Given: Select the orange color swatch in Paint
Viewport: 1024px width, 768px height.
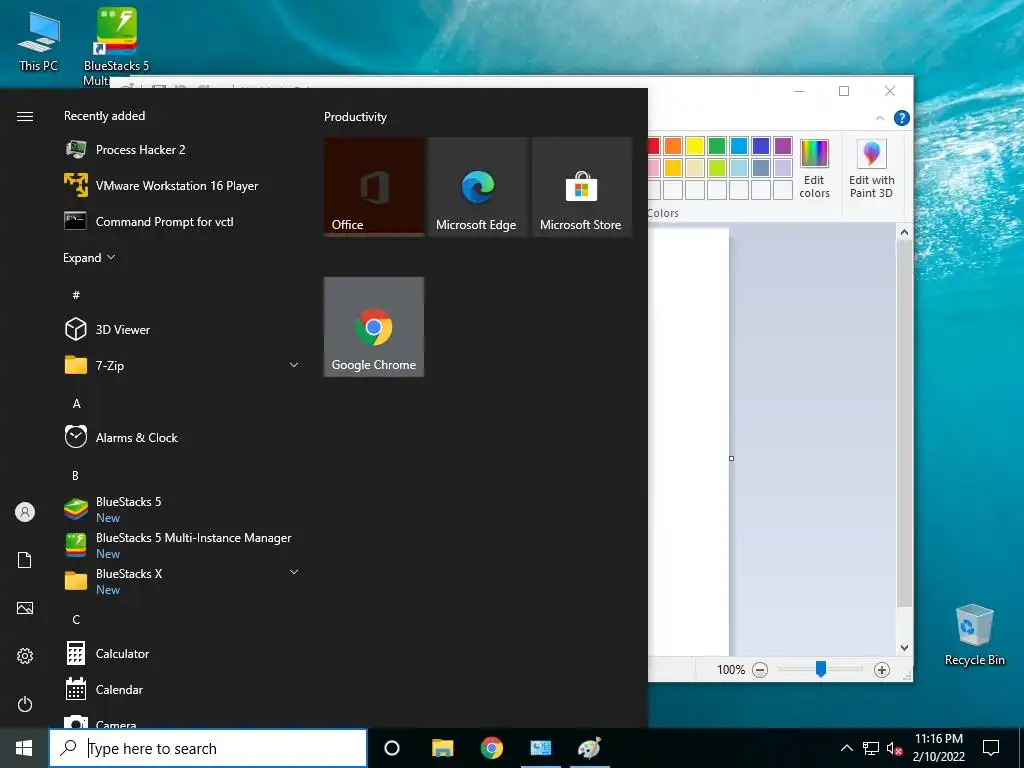Looking at the screenshot, I should [673, 146].
